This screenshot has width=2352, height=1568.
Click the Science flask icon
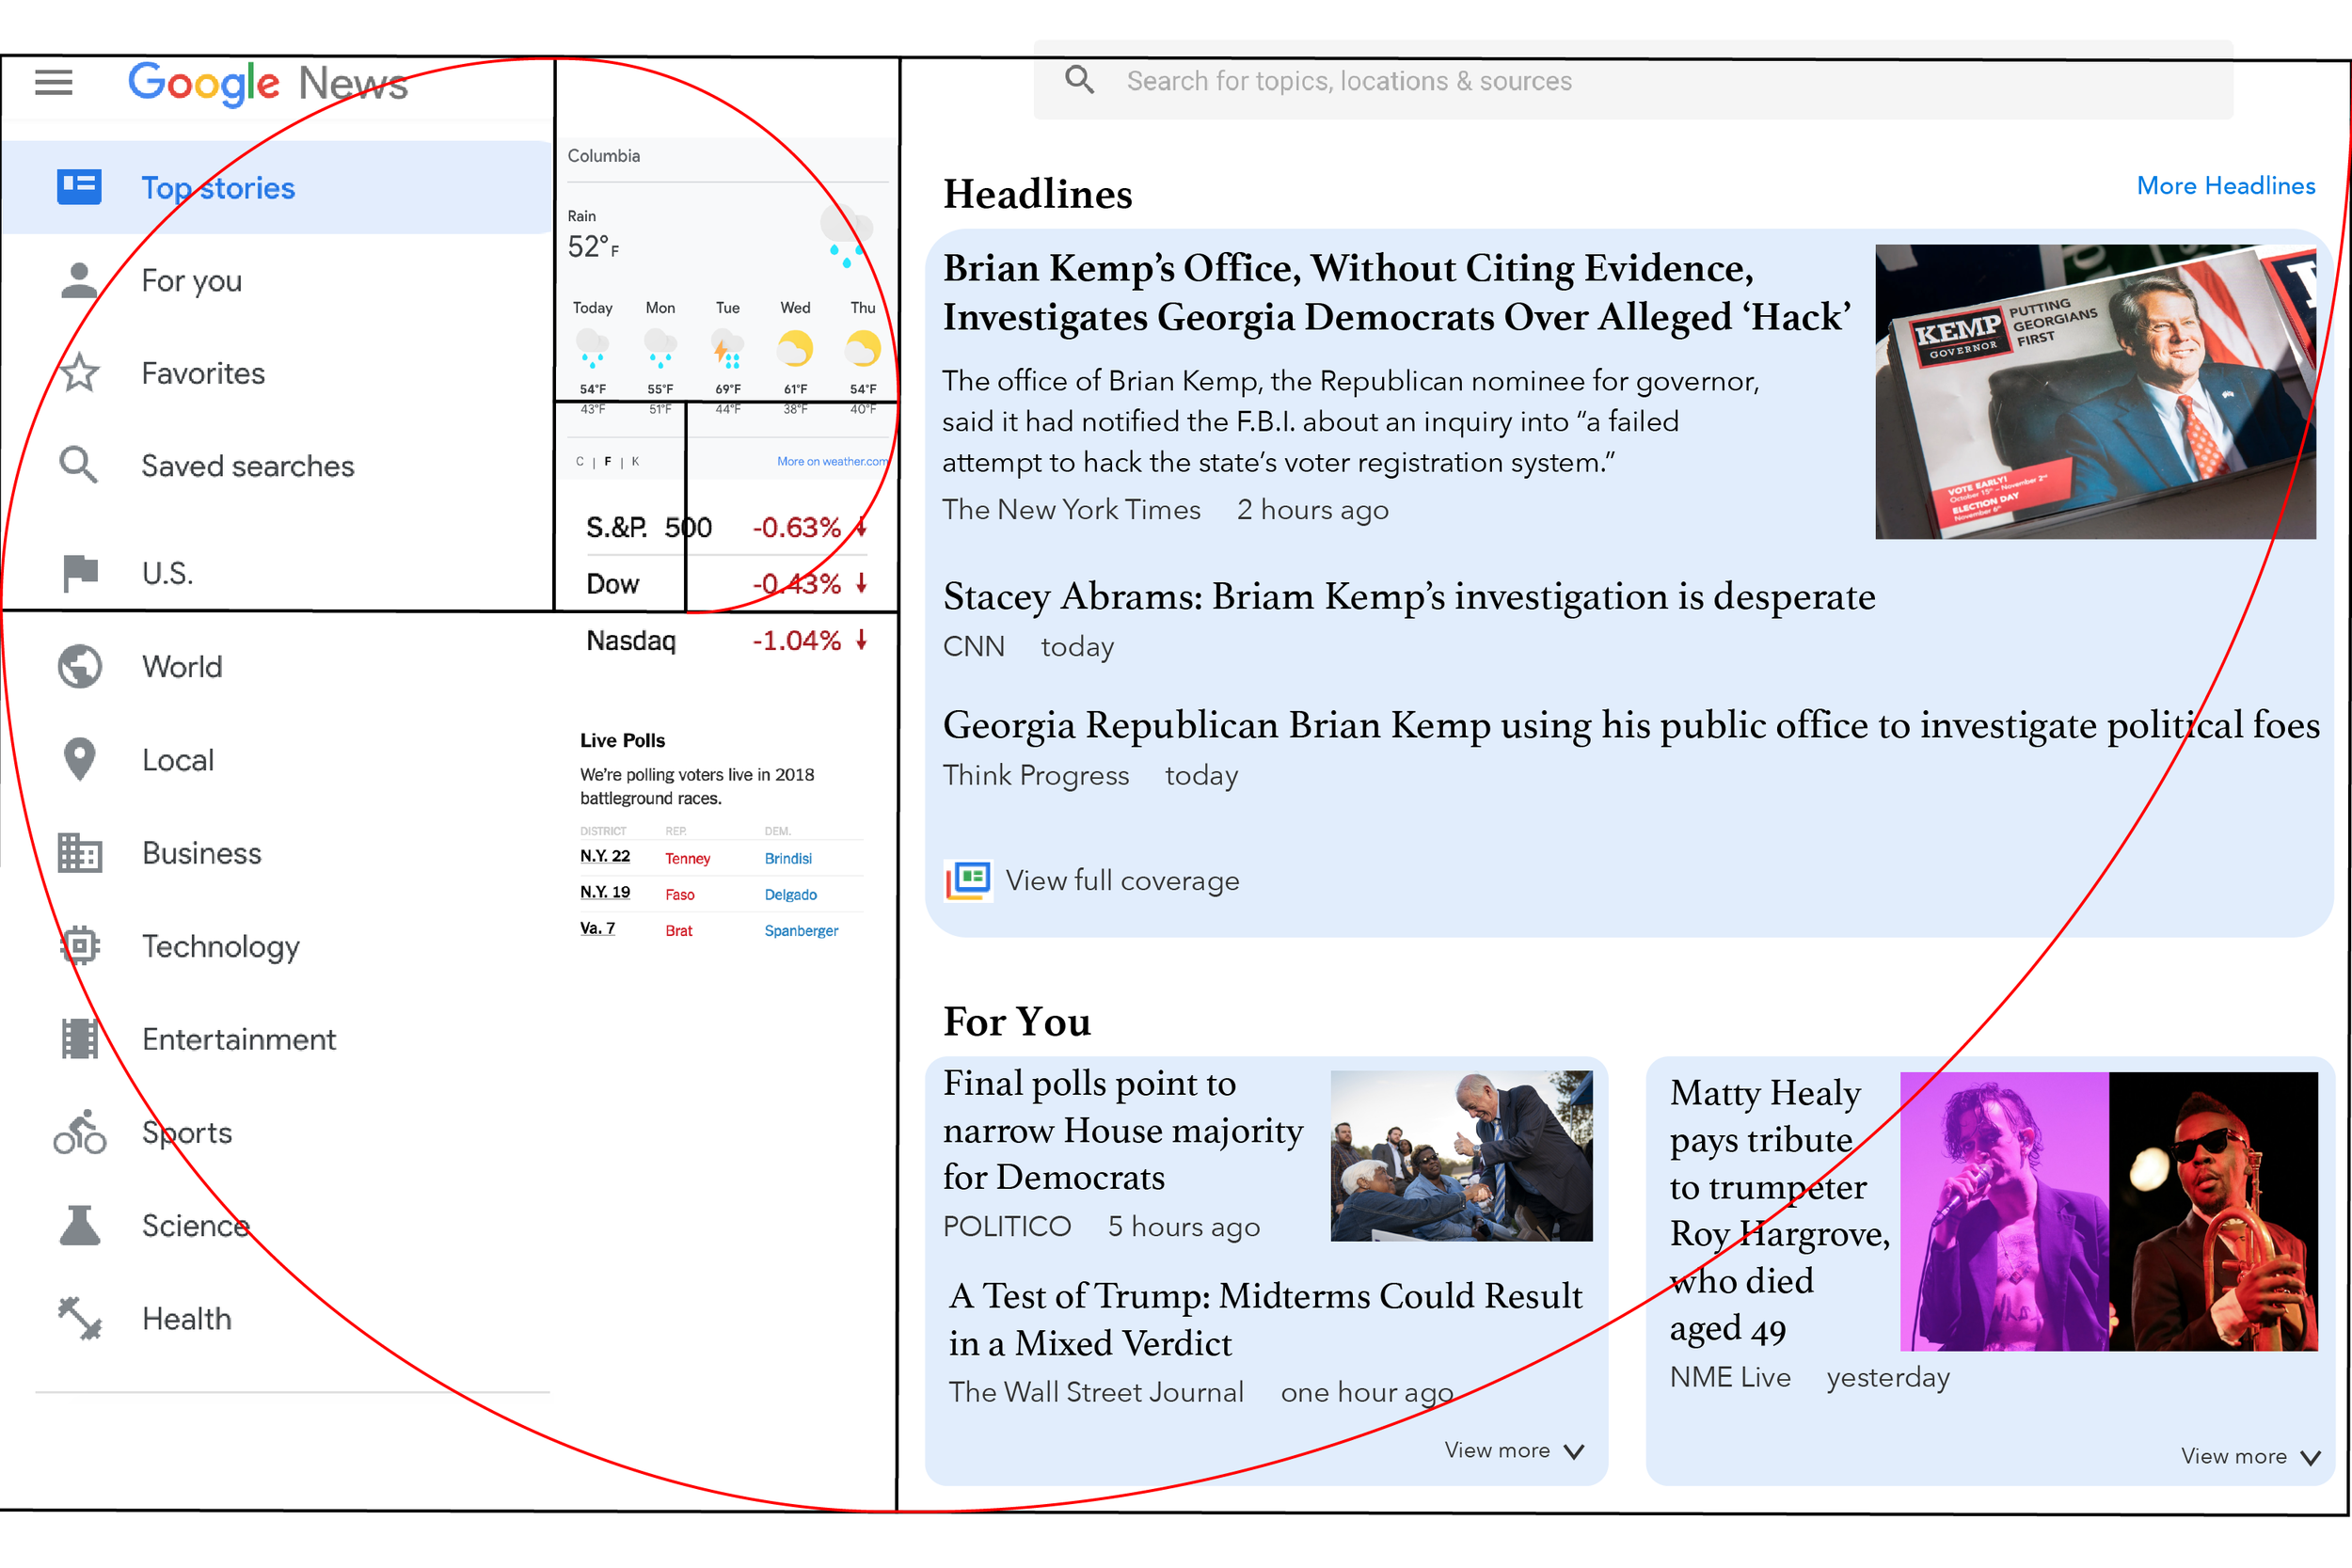(80, 1225)
